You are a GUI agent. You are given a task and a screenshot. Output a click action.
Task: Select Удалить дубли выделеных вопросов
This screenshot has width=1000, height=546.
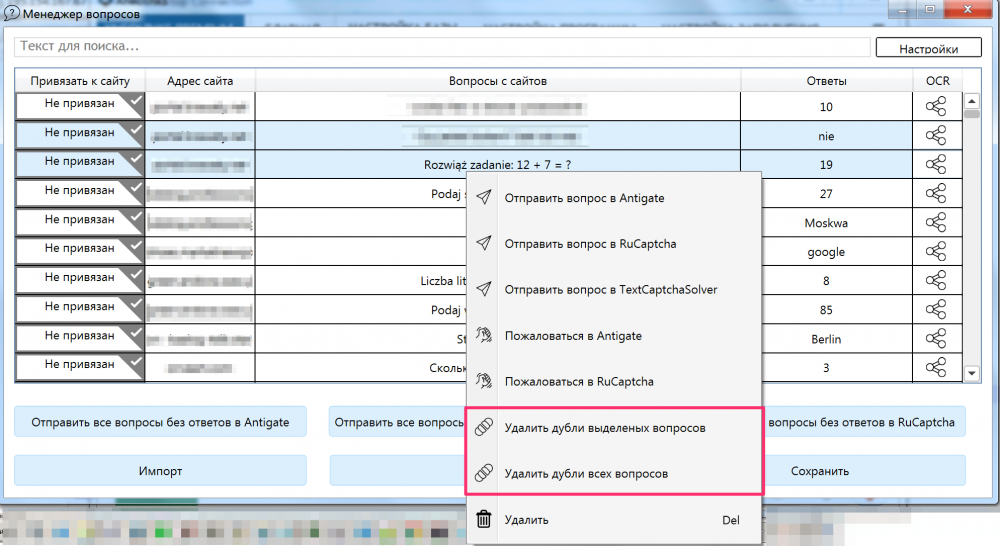[614, 427]
